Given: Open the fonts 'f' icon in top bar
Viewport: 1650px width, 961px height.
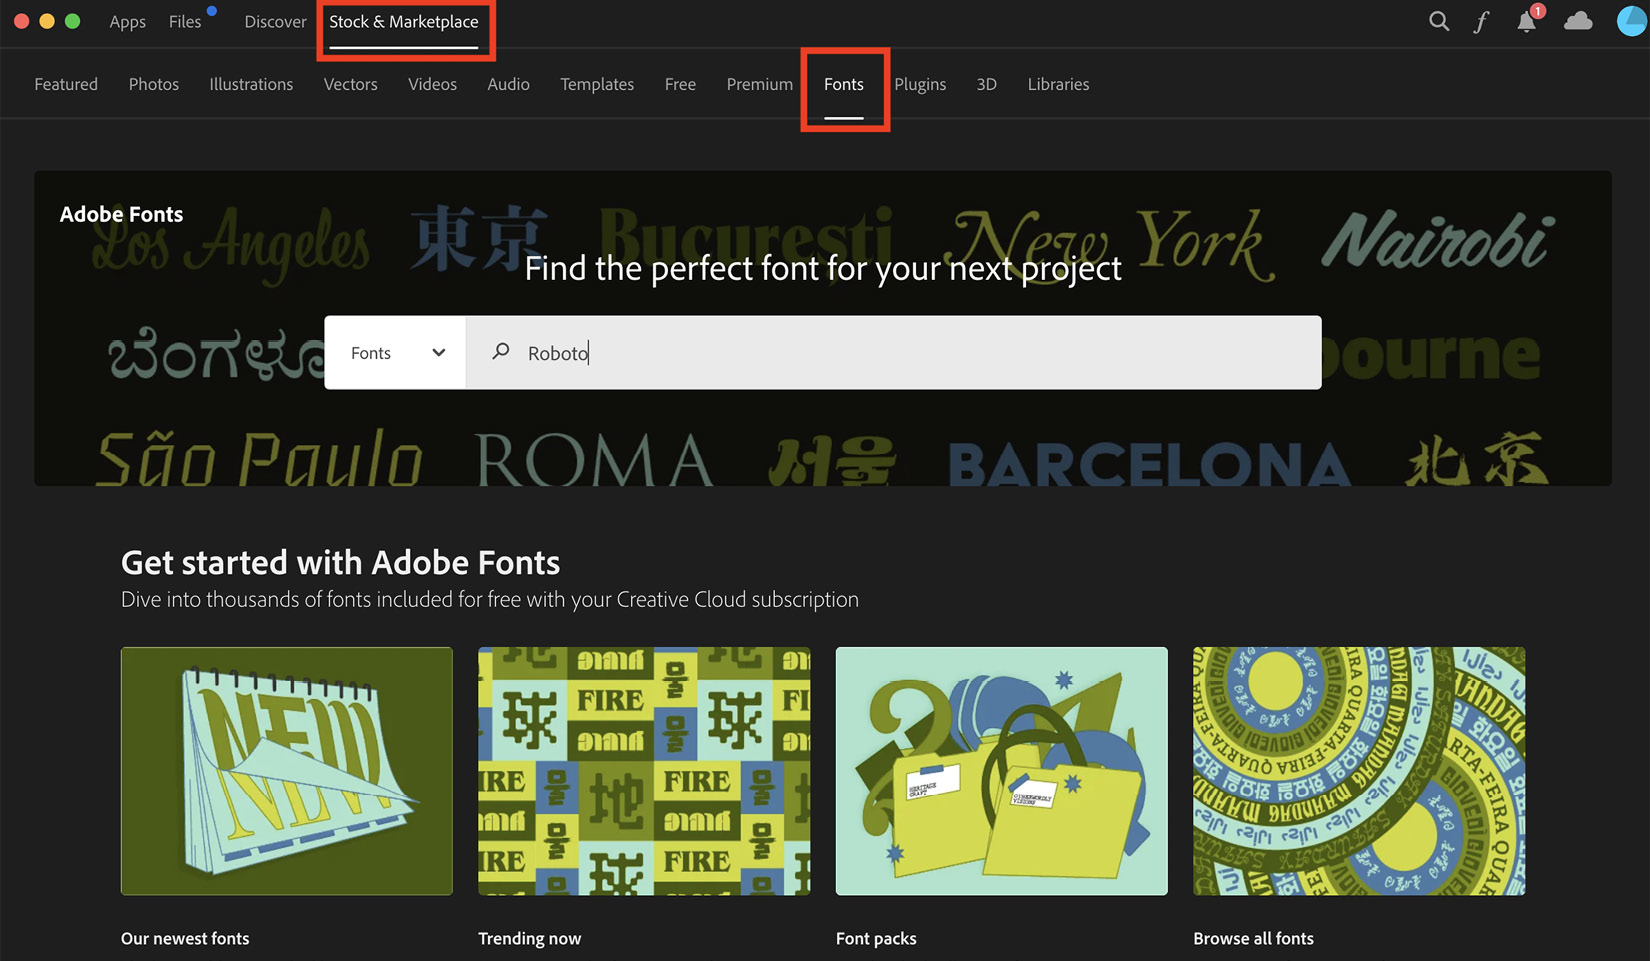Looking at the screenshot, I should tap(1481, 22).
